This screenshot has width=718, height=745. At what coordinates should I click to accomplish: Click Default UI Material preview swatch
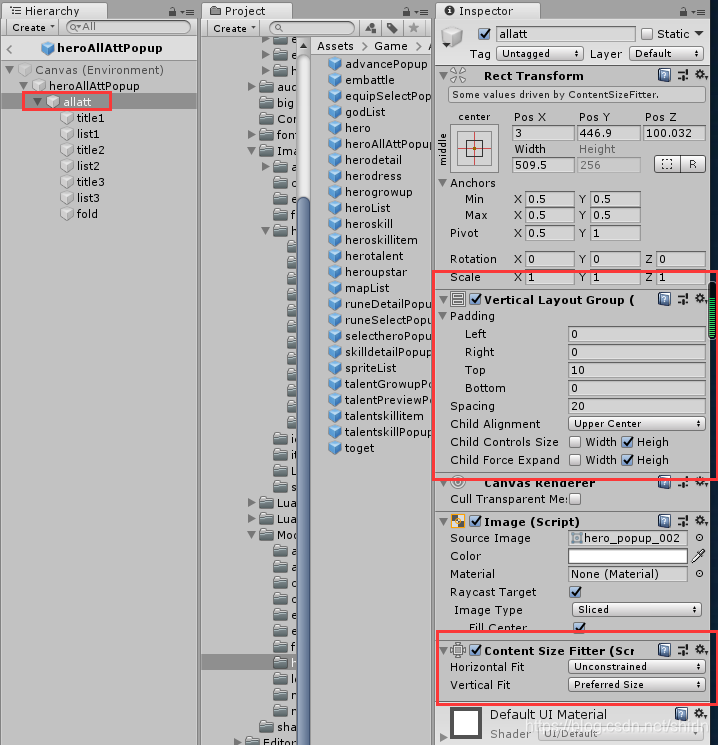point(466,723)
